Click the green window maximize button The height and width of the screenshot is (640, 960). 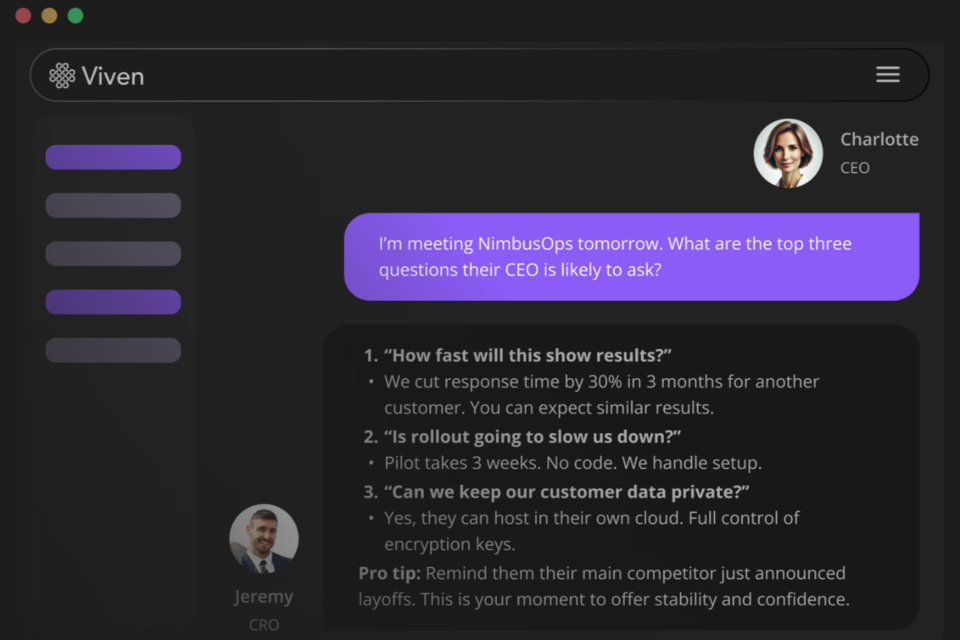pos(75,15)
